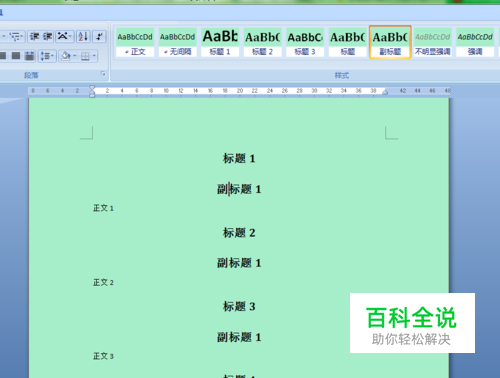Open the shading color dropdown arrow
The height and width of the screenshot is (378, 500).
click(x=75, y=56)
